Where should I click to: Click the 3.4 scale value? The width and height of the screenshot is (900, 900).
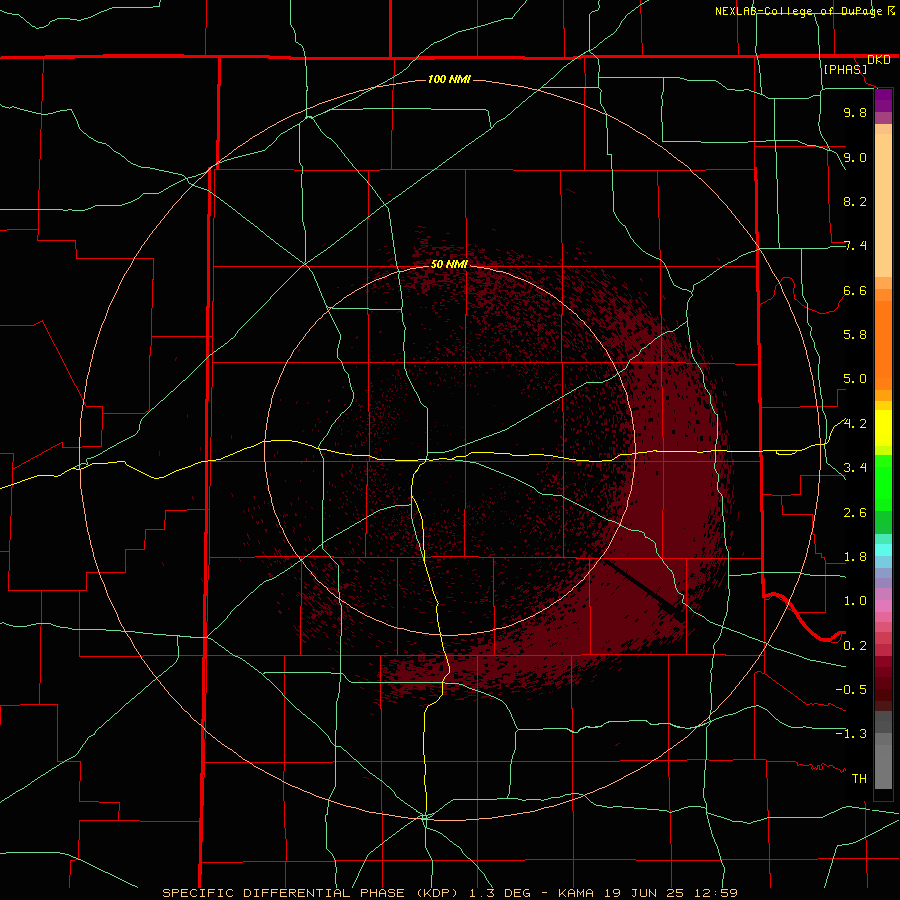tap(855, 468)
